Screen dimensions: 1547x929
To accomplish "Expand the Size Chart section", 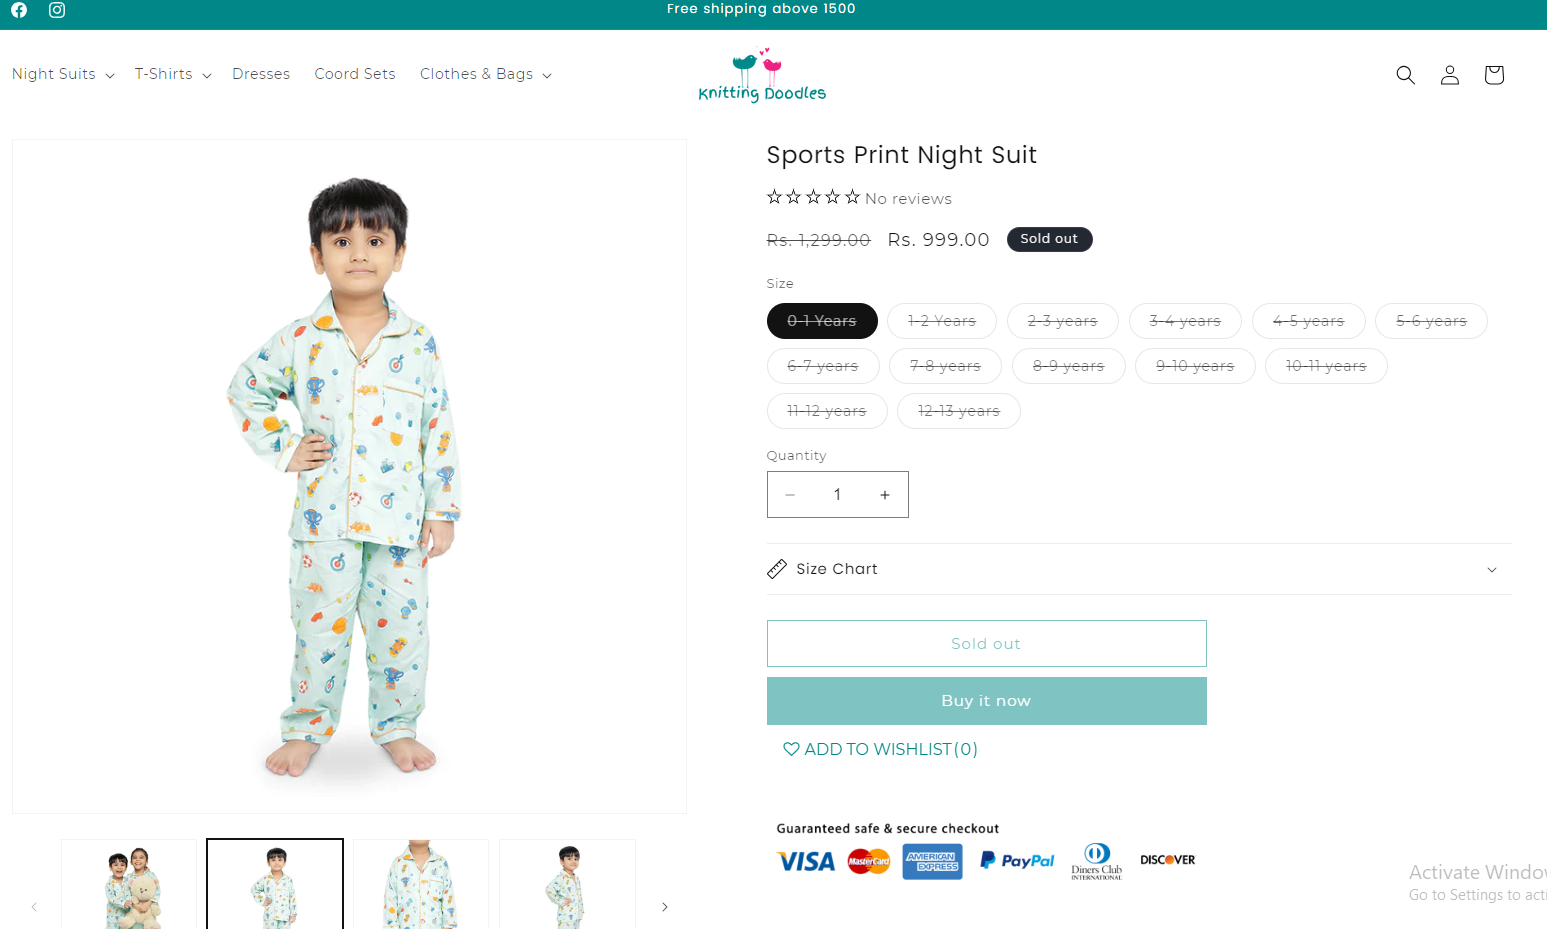I will click(1138, 569).
